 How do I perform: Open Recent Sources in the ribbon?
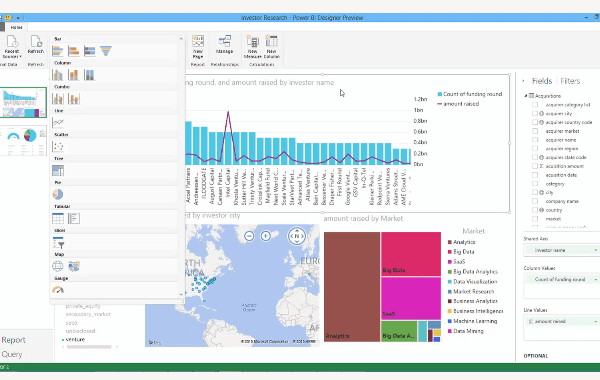coord(12,47)
